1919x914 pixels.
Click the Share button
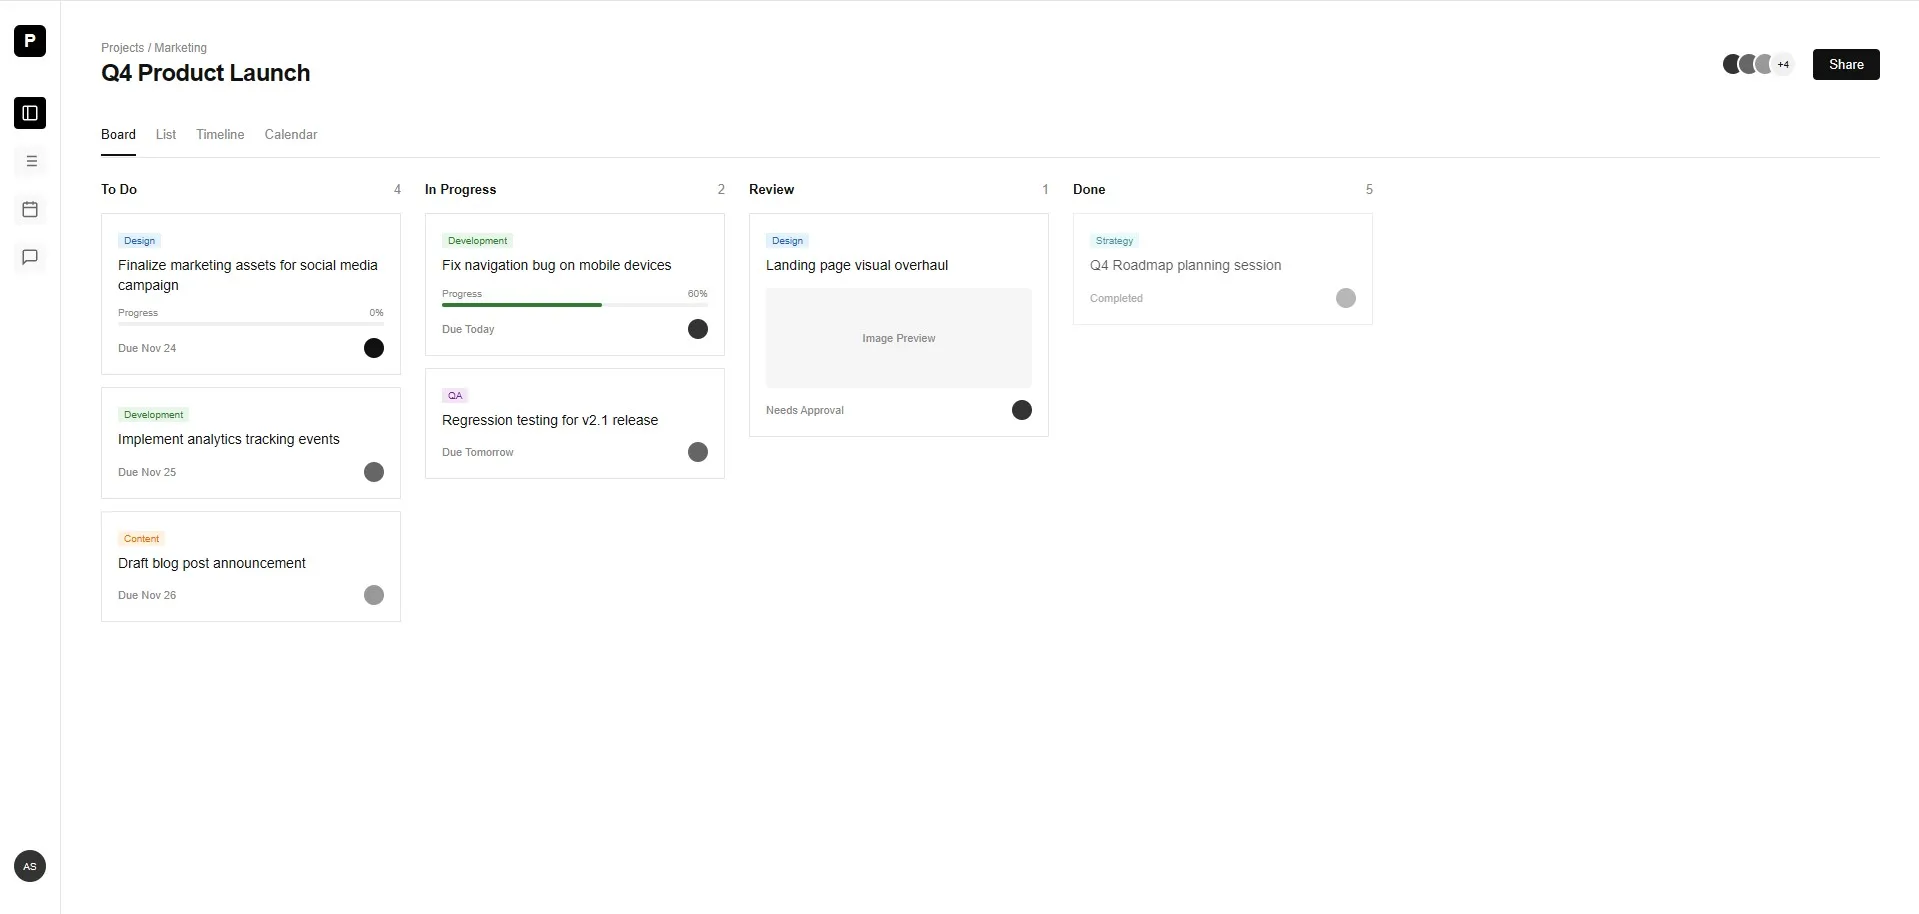click(x=1845, y=64)
